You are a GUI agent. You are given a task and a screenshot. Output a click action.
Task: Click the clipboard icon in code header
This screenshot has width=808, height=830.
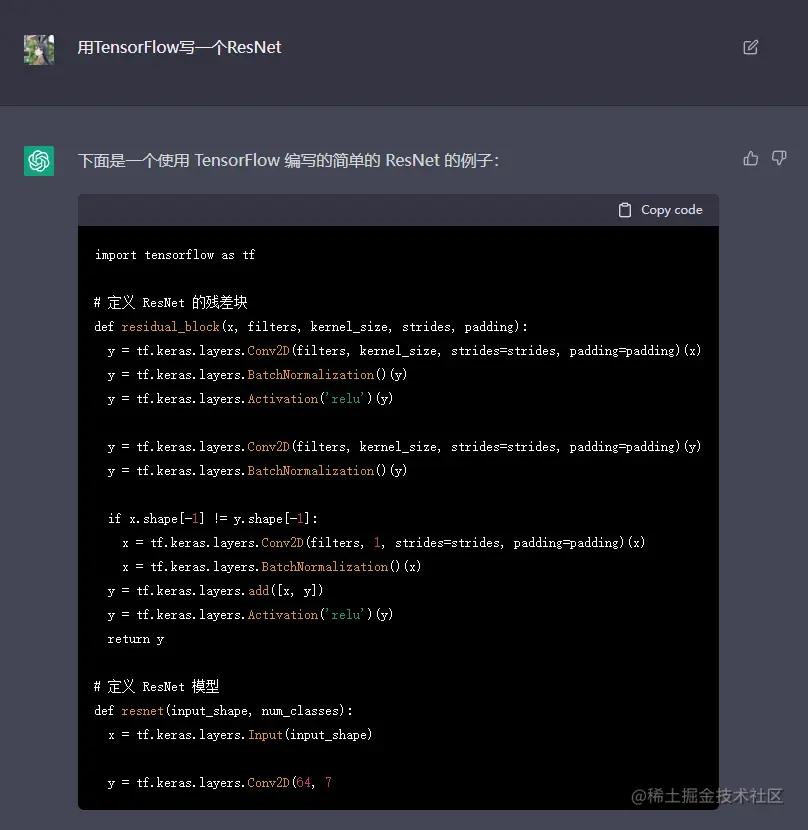[625, 210]
